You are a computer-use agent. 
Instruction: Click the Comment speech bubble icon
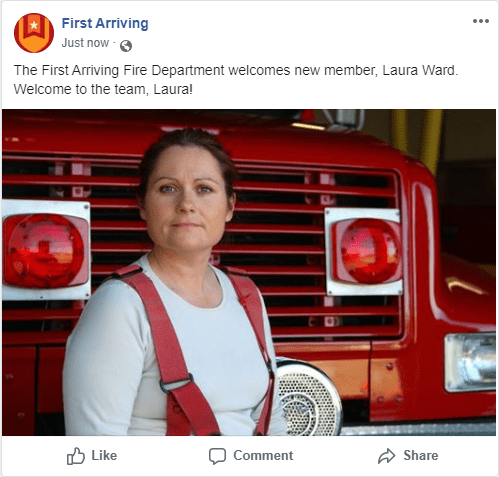tap(217, 456)
